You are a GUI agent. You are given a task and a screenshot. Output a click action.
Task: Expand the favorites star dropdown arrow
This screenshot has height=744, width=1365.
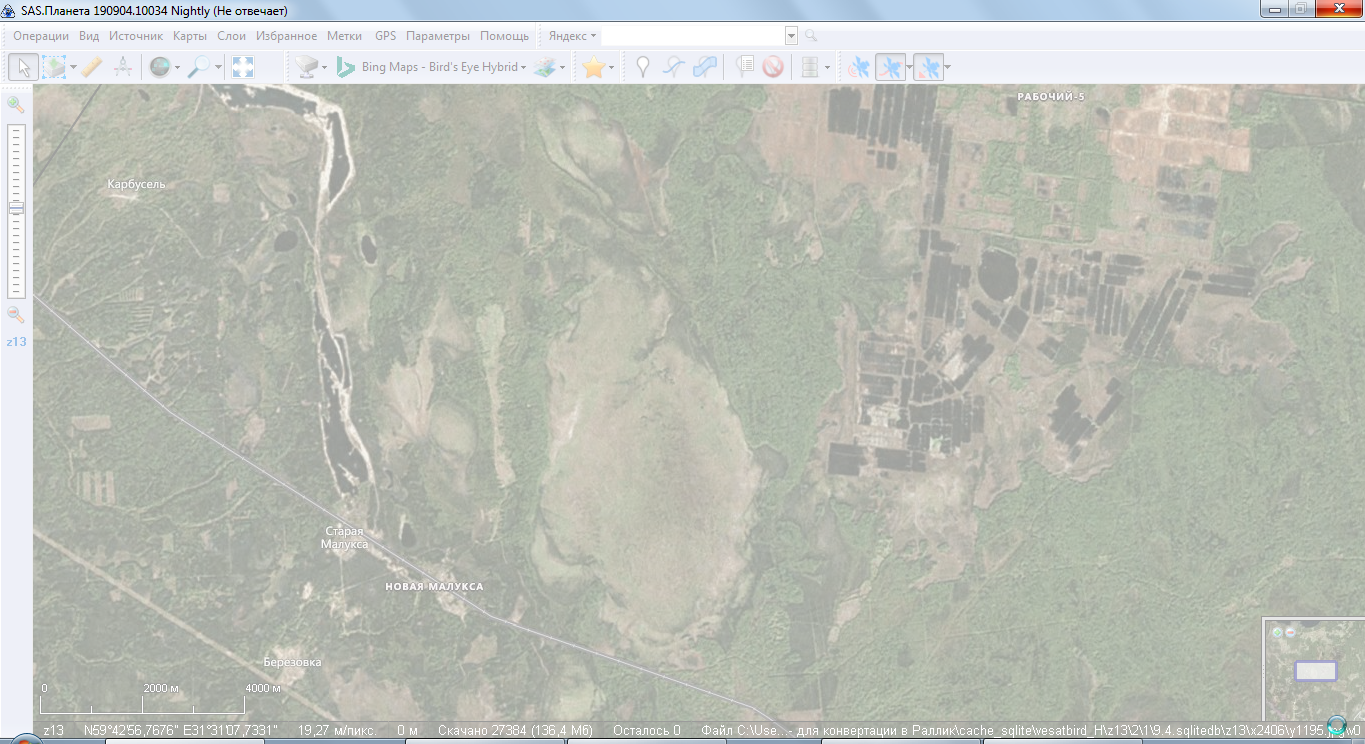click(x=611, y=68)
